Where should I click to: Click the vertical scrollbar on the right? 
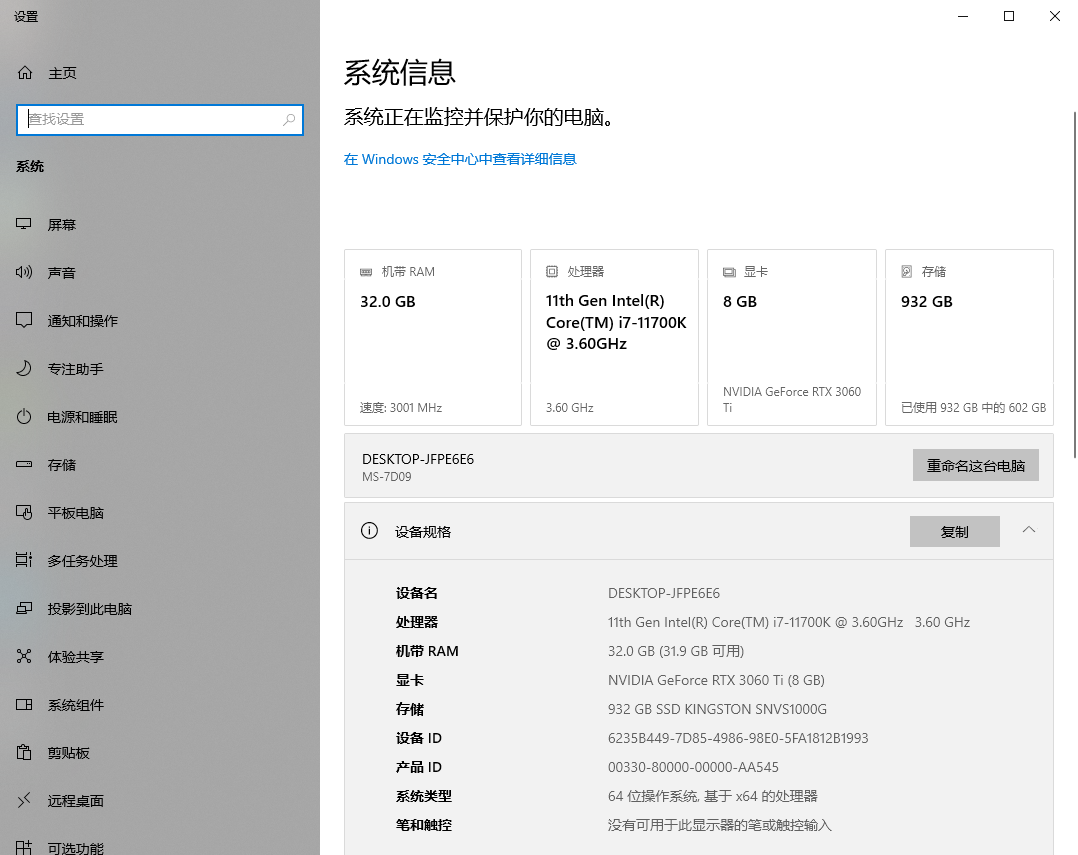[1073, 280]
